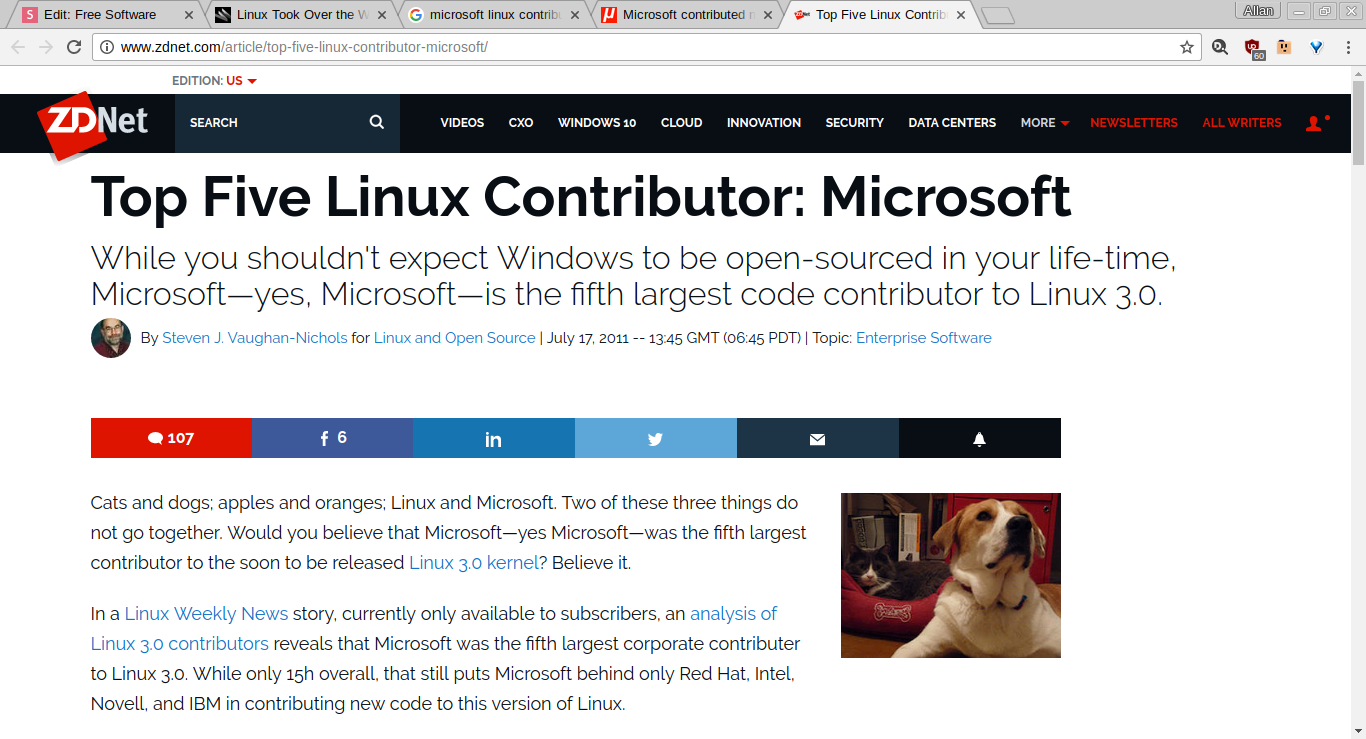This screenshot has height=739, width=1366.
Task: Open the Chrome three-dot menu
Action: click(1348, 47)
